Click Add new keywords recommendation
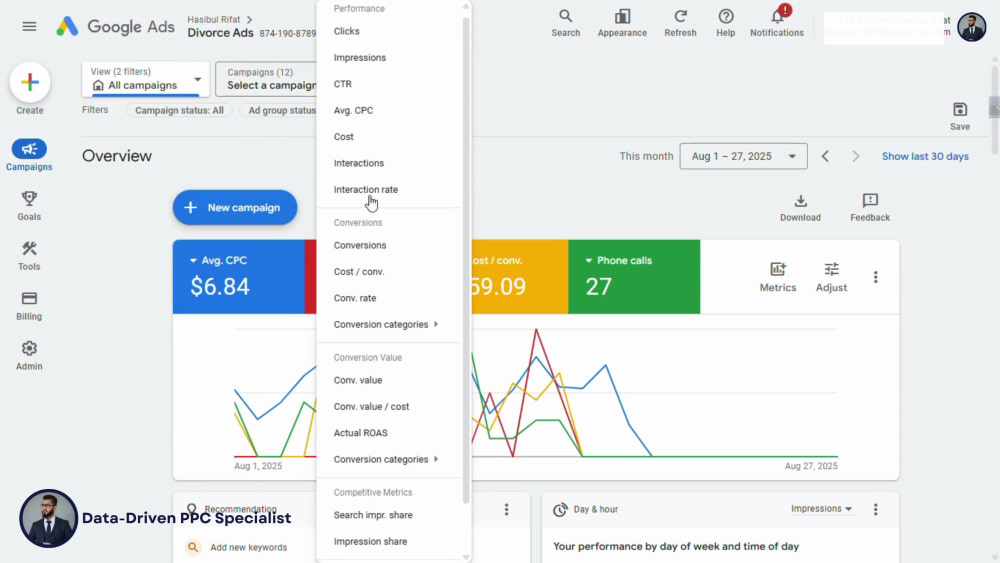1000x563 pixels. [x=248, y=548]
